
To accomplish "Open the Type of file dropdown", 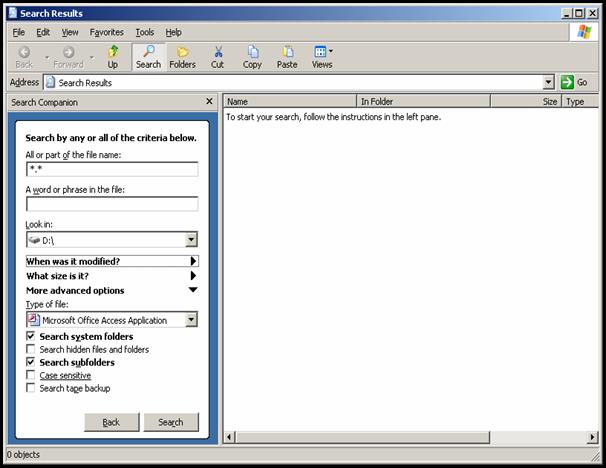I will tap(190, 320).
